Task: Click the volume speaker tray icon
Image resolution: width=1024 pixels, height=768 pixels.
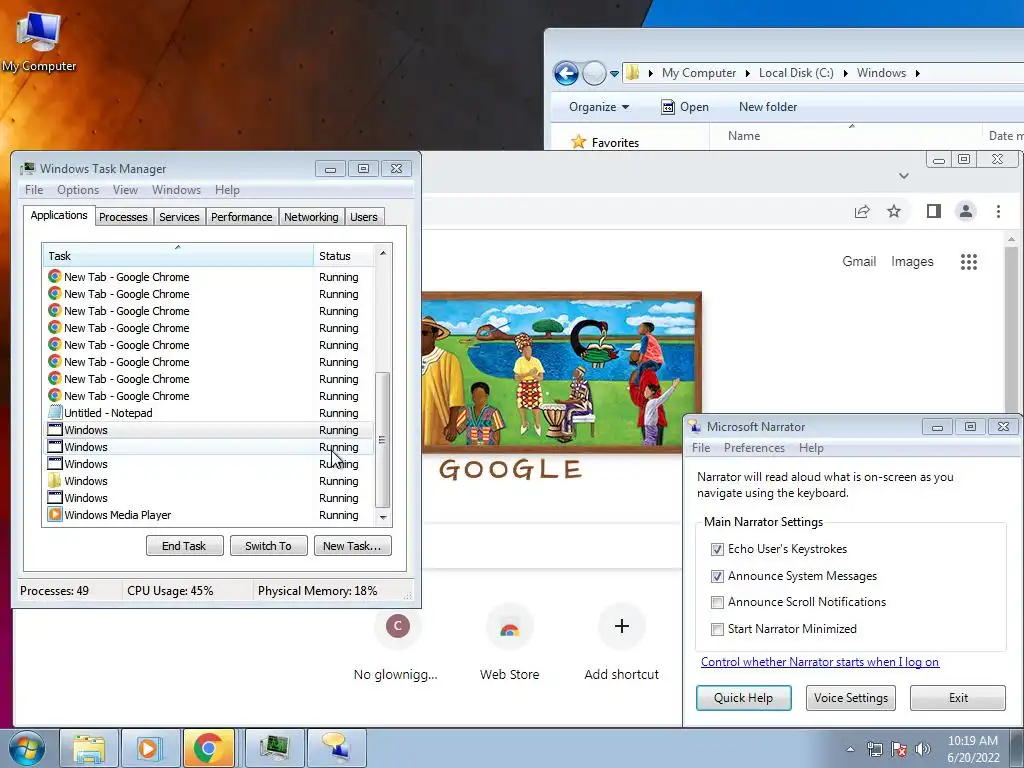Action: [x=922, y=749]
